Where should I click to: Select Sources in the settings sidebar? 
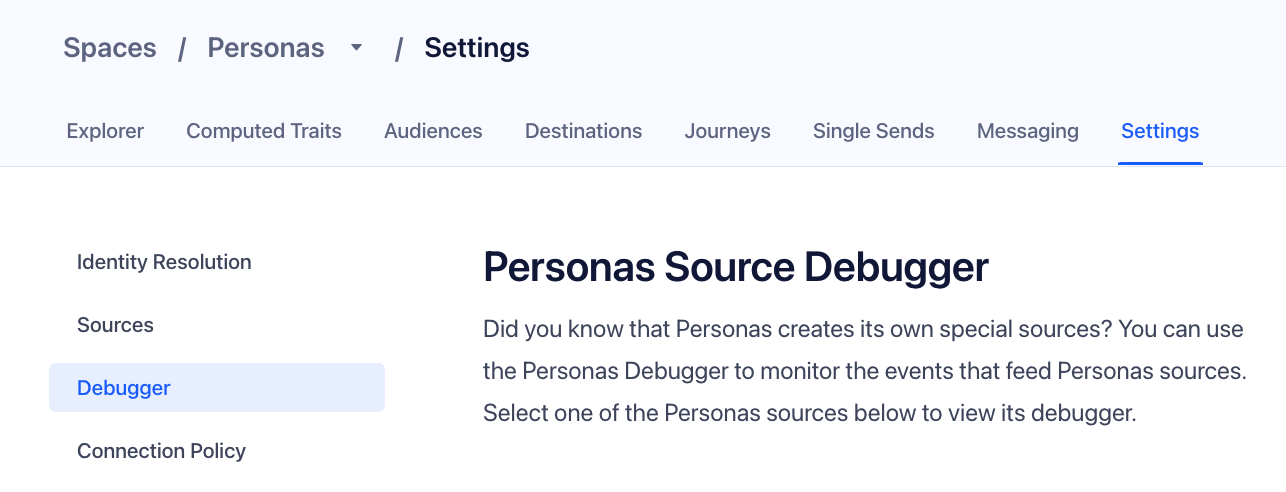point(115,325)
